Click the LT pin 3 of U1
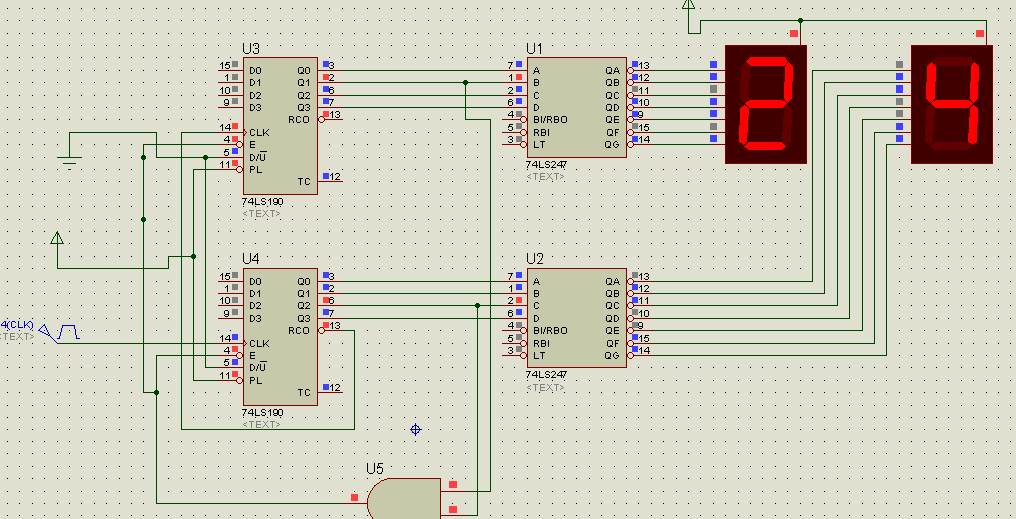 coord(514,144)
